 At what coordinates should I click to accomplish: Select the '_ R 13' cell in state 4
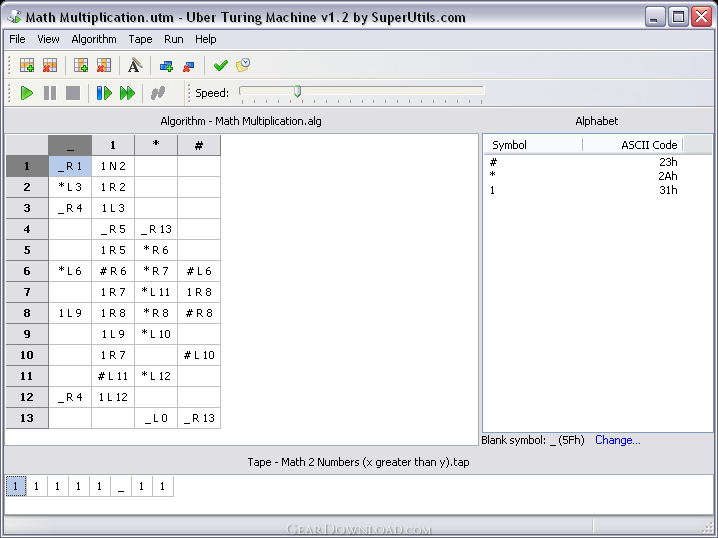point(156,229)
